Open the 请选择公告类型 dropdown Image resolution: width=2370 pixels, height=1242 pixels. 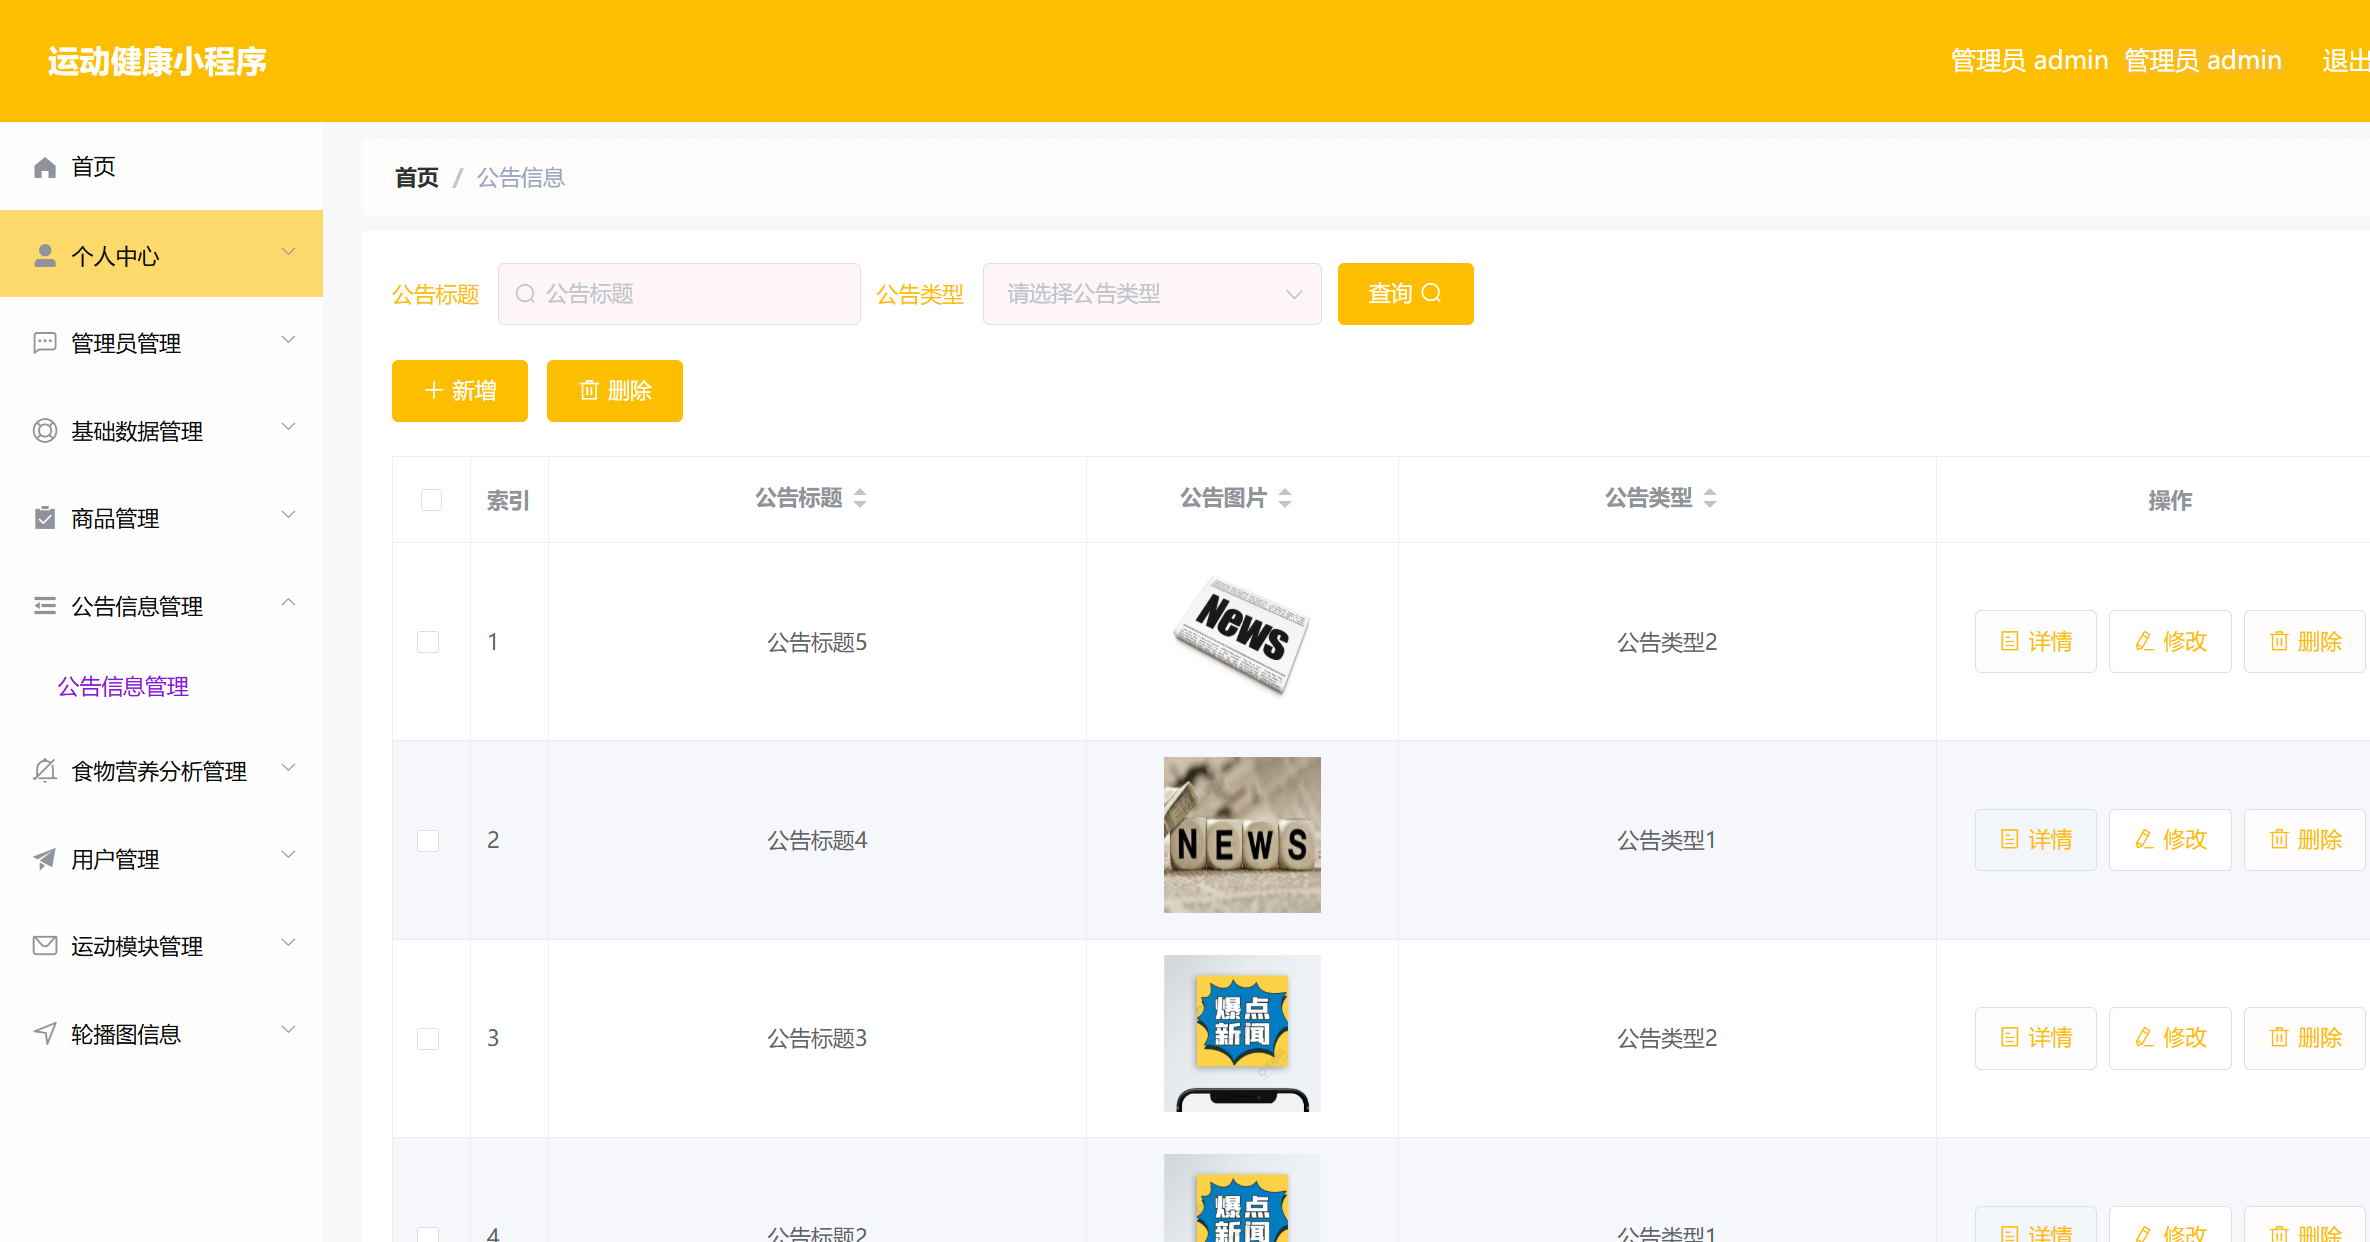tap(1151, 293)
